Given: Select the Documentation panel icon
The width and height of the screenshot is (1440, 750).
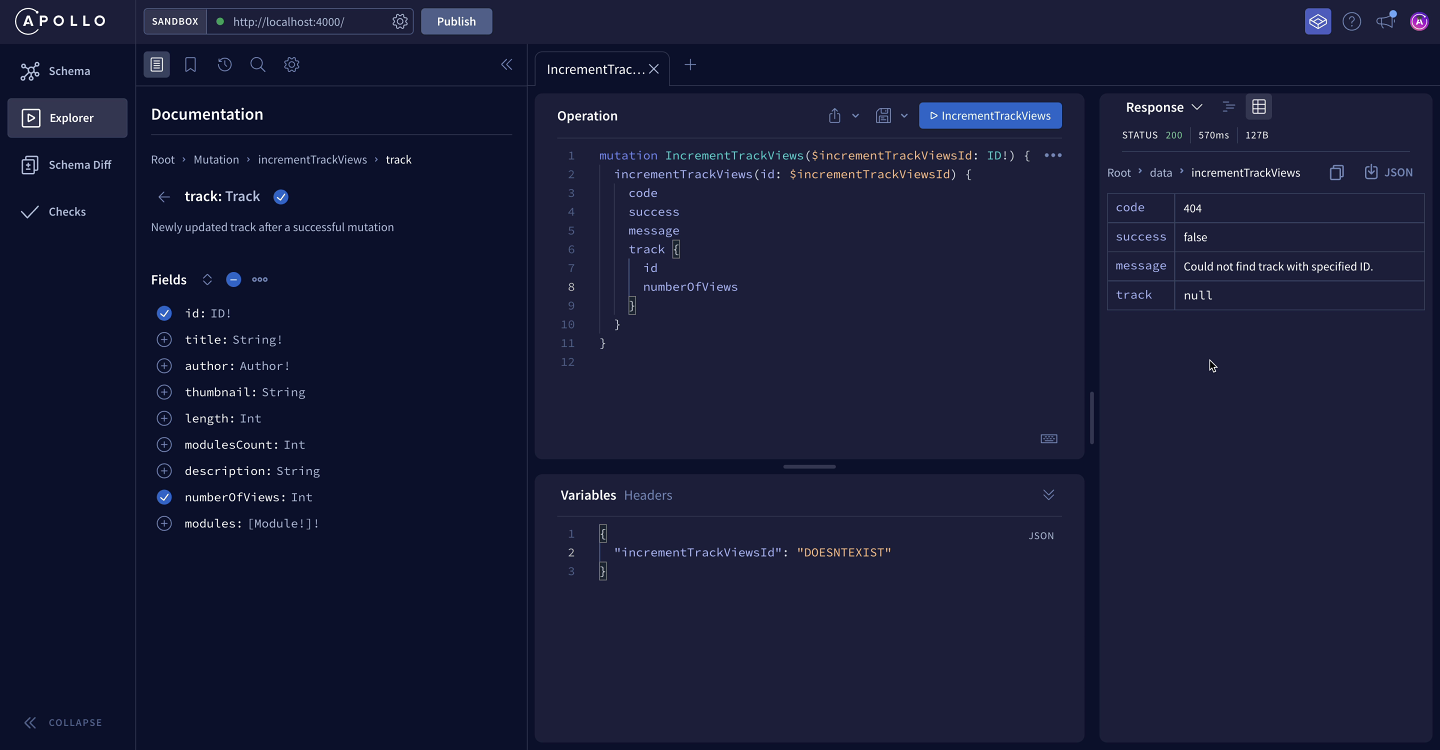Looking at the screenshot, I should 157,64.
